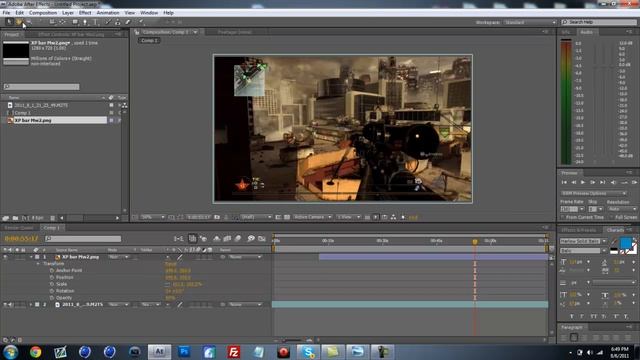Toggle video eye for layer 2 footage
Image resolution: width=640 pixels, height=360 pixels.
5,304
